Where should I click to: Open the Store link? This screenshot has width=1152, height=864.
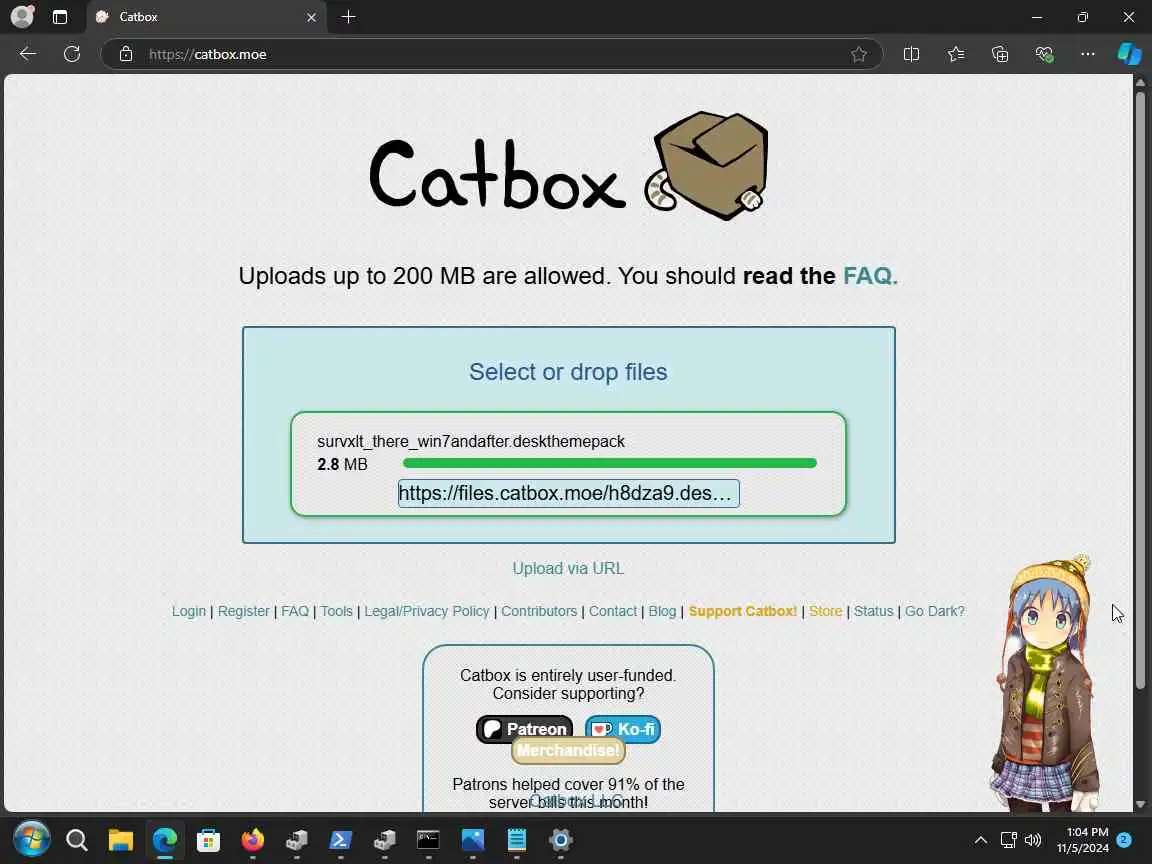click(825, 611)
